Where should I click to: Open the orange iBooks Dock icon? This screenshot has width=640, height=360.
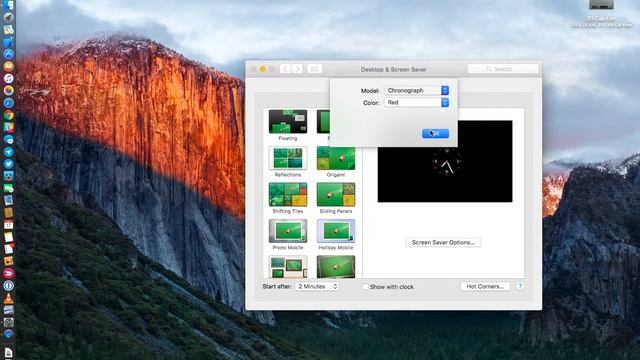tap(9, 66)
